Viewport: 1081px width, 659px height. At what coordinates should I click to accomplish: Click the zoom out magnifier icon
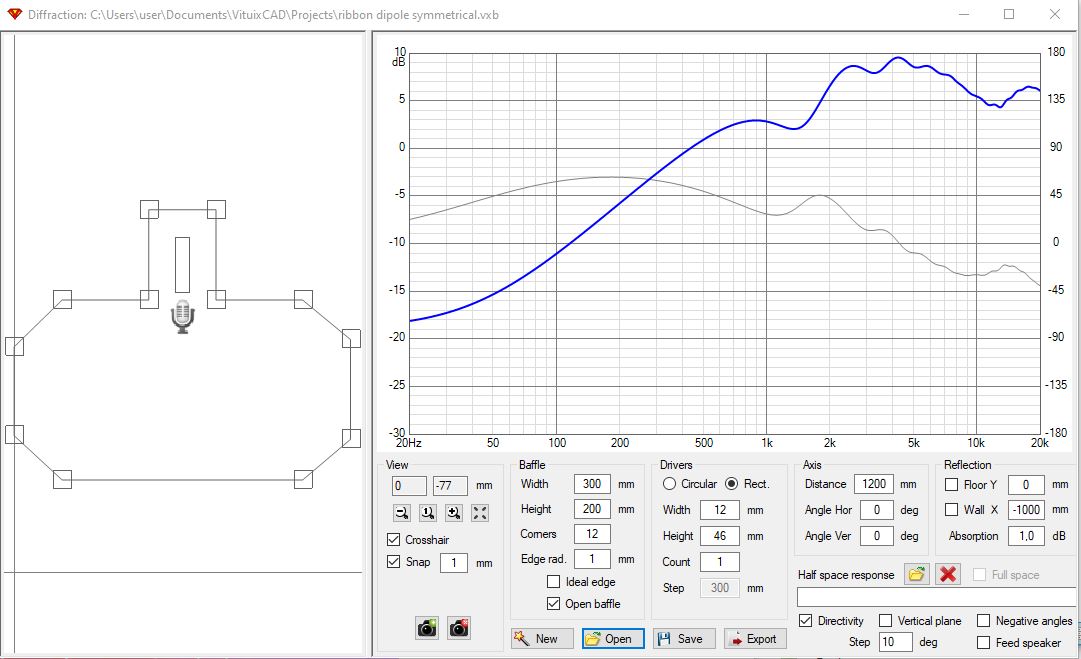click(402, 512)
